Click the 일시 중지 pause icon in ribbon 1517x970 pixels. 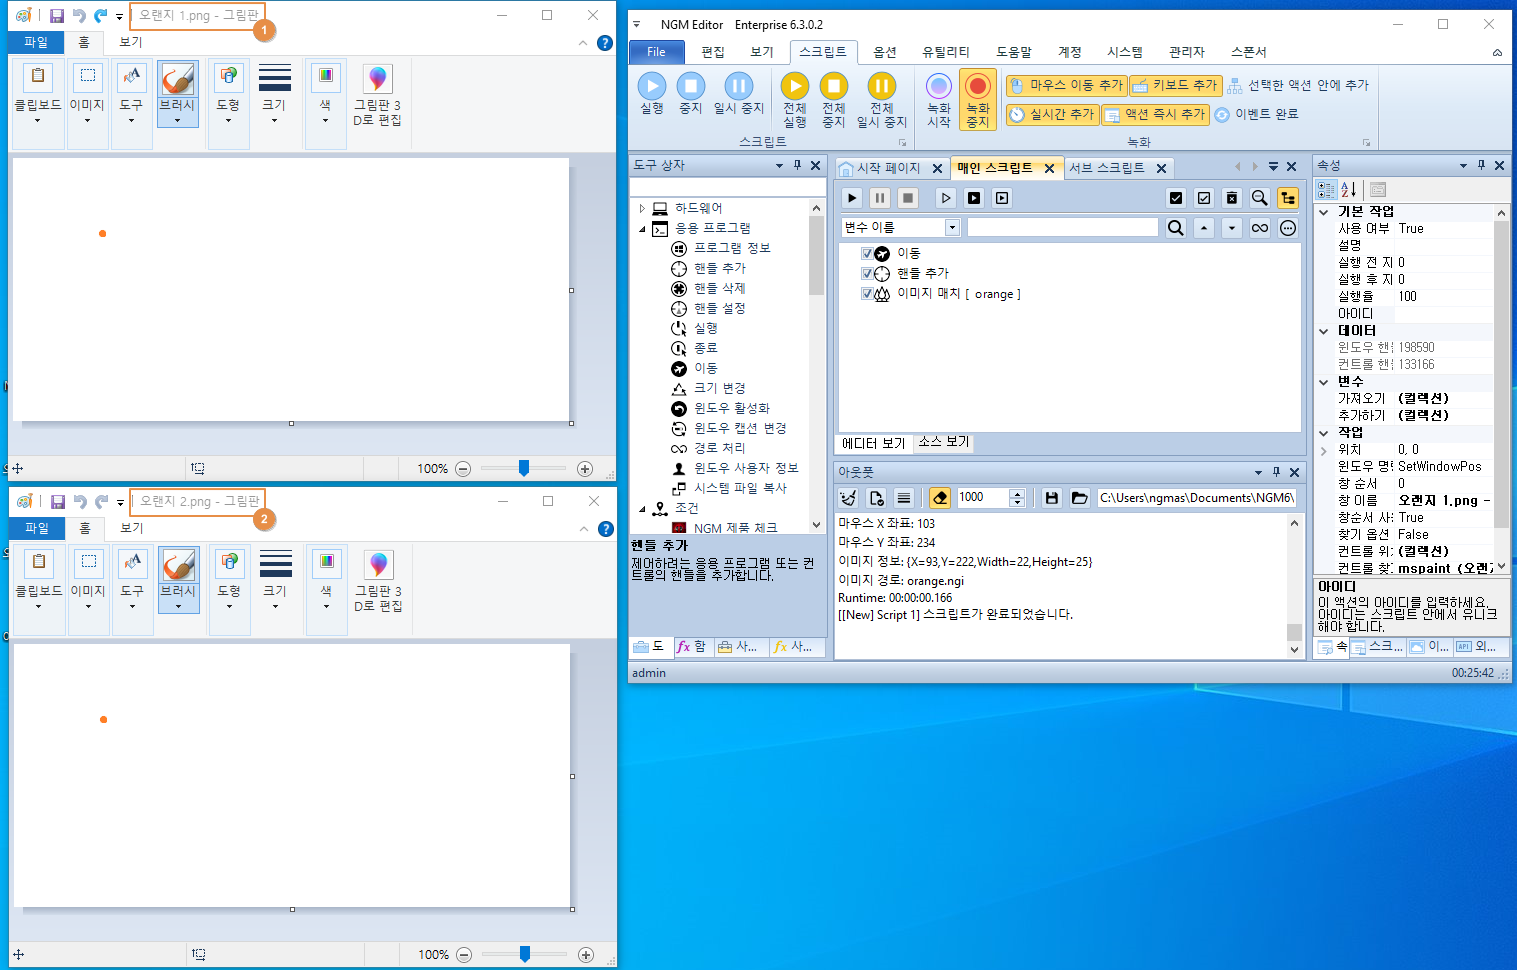click(738, 86)
